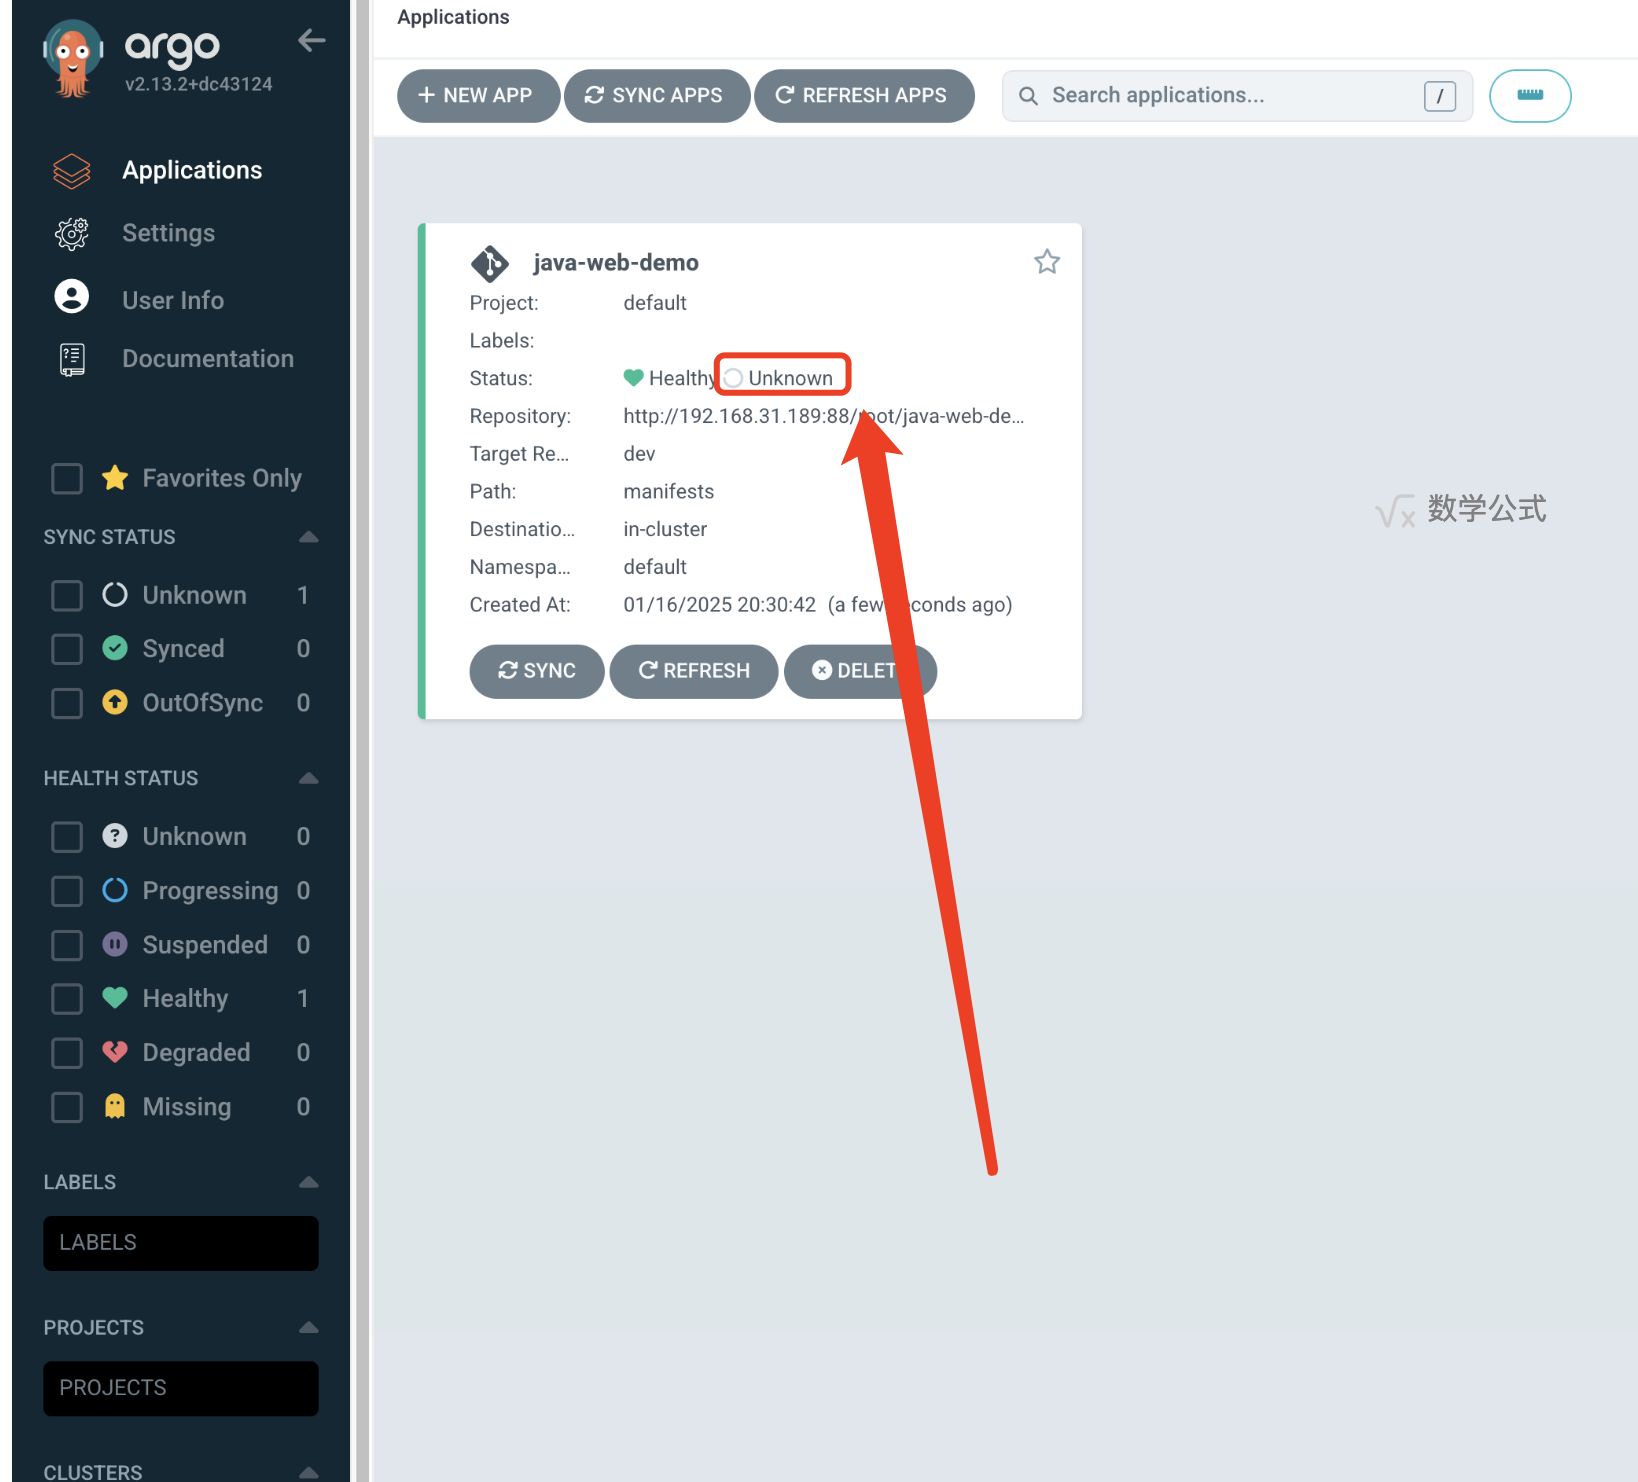This screenshot has height=1482, width=1638.
Task: Click the Documentation book icon
Action: (72, 359)
